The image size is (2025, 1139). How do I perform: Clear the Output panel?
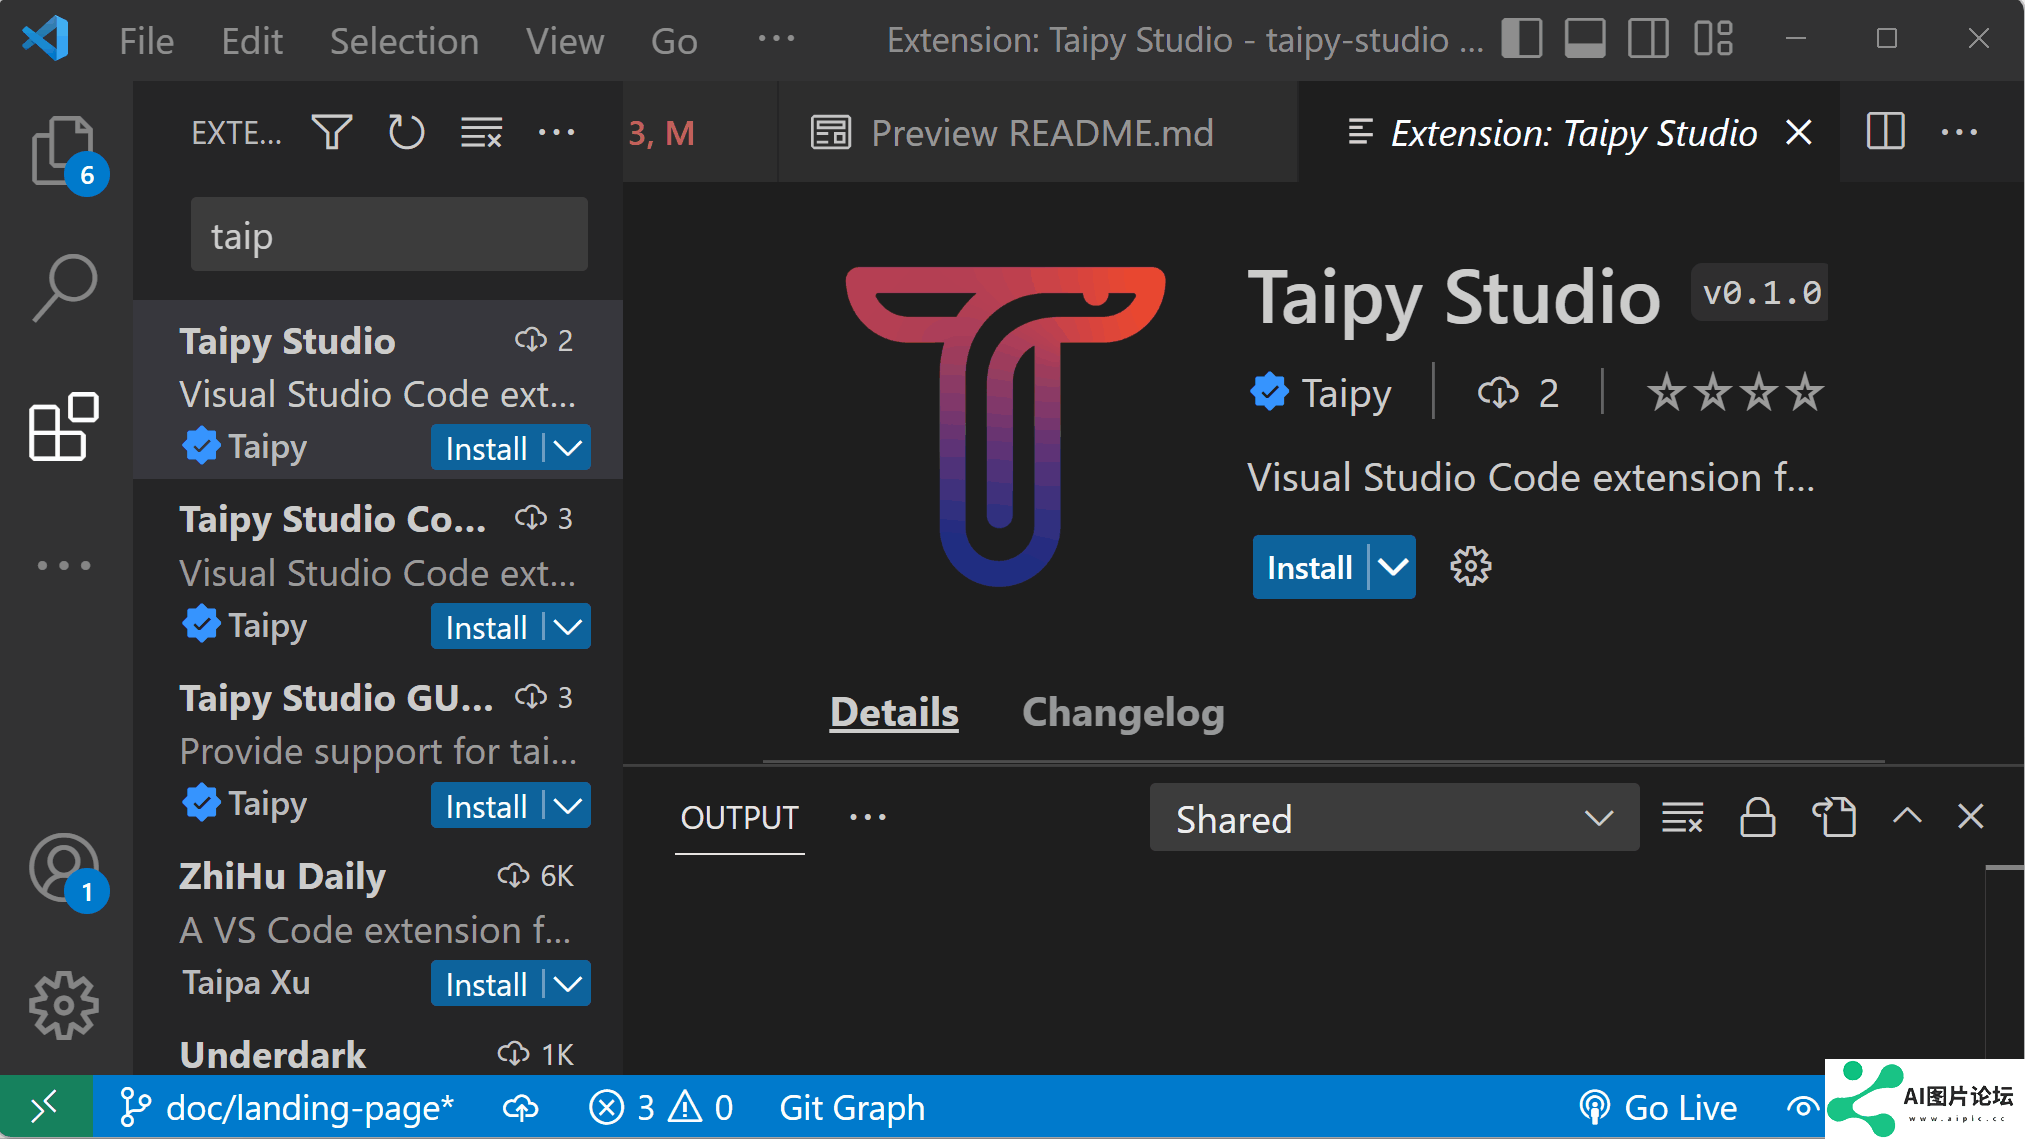pyautogui.click(x=1682, y=818)
